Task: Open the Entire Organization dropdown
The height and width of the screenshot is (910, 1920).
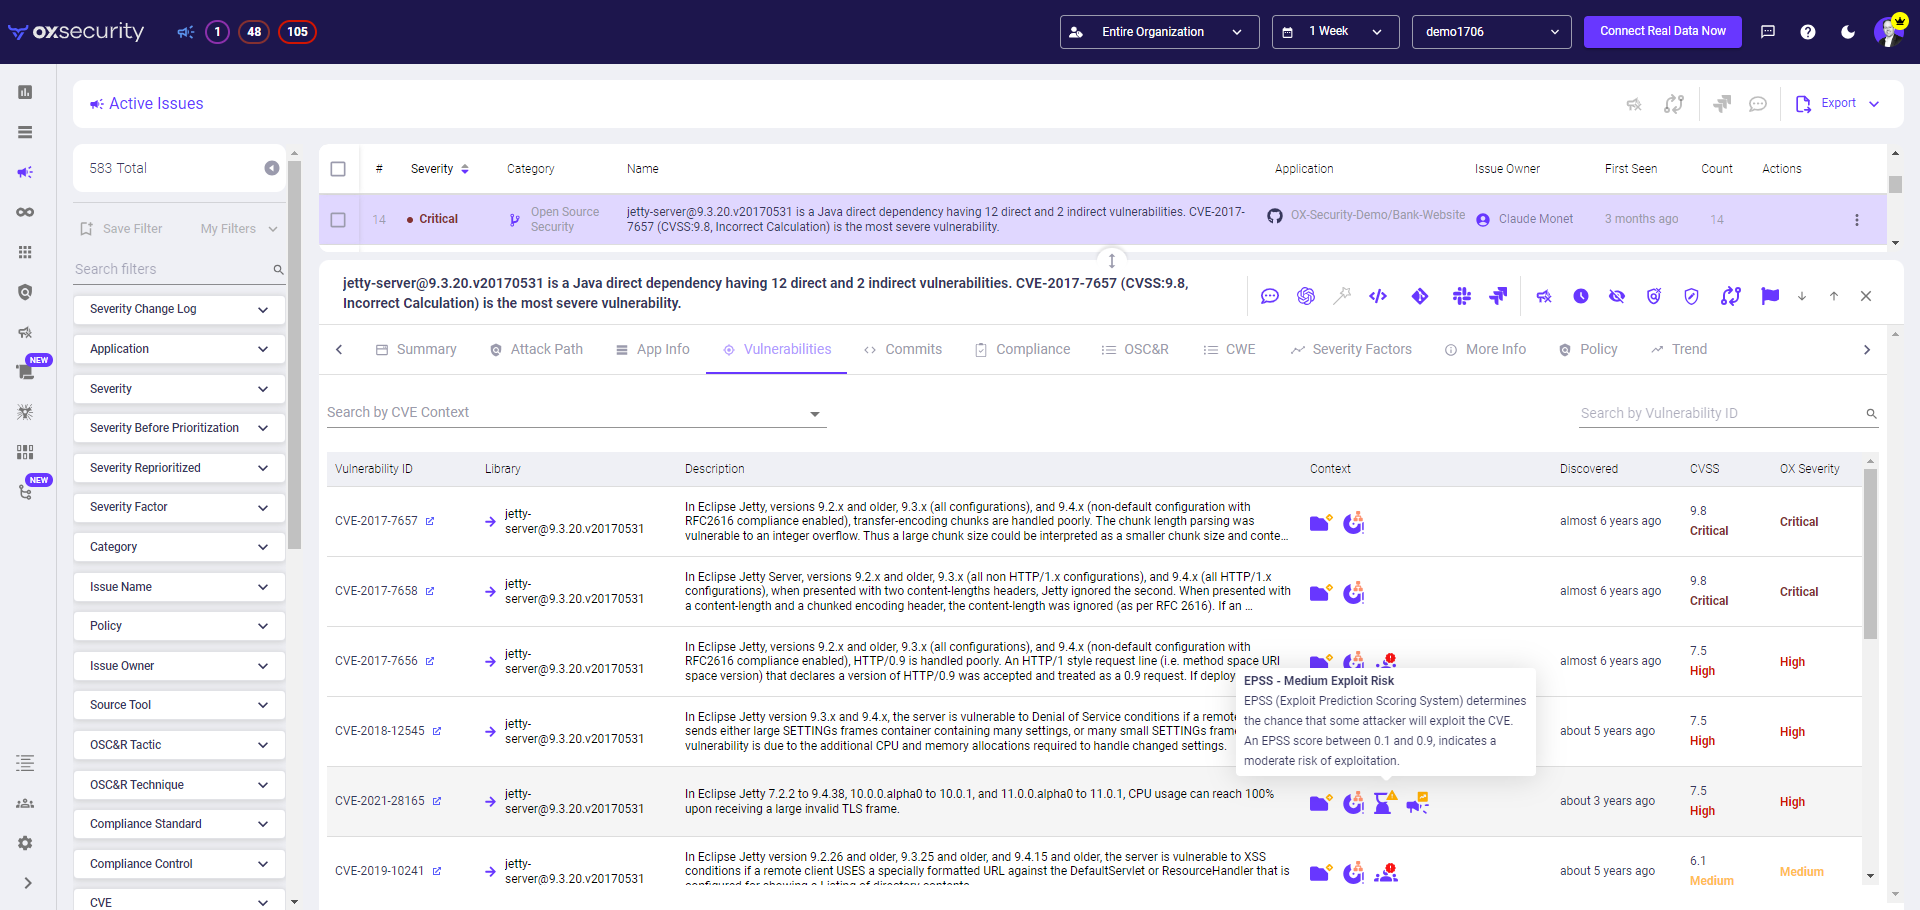Action: pos(1157,31)
